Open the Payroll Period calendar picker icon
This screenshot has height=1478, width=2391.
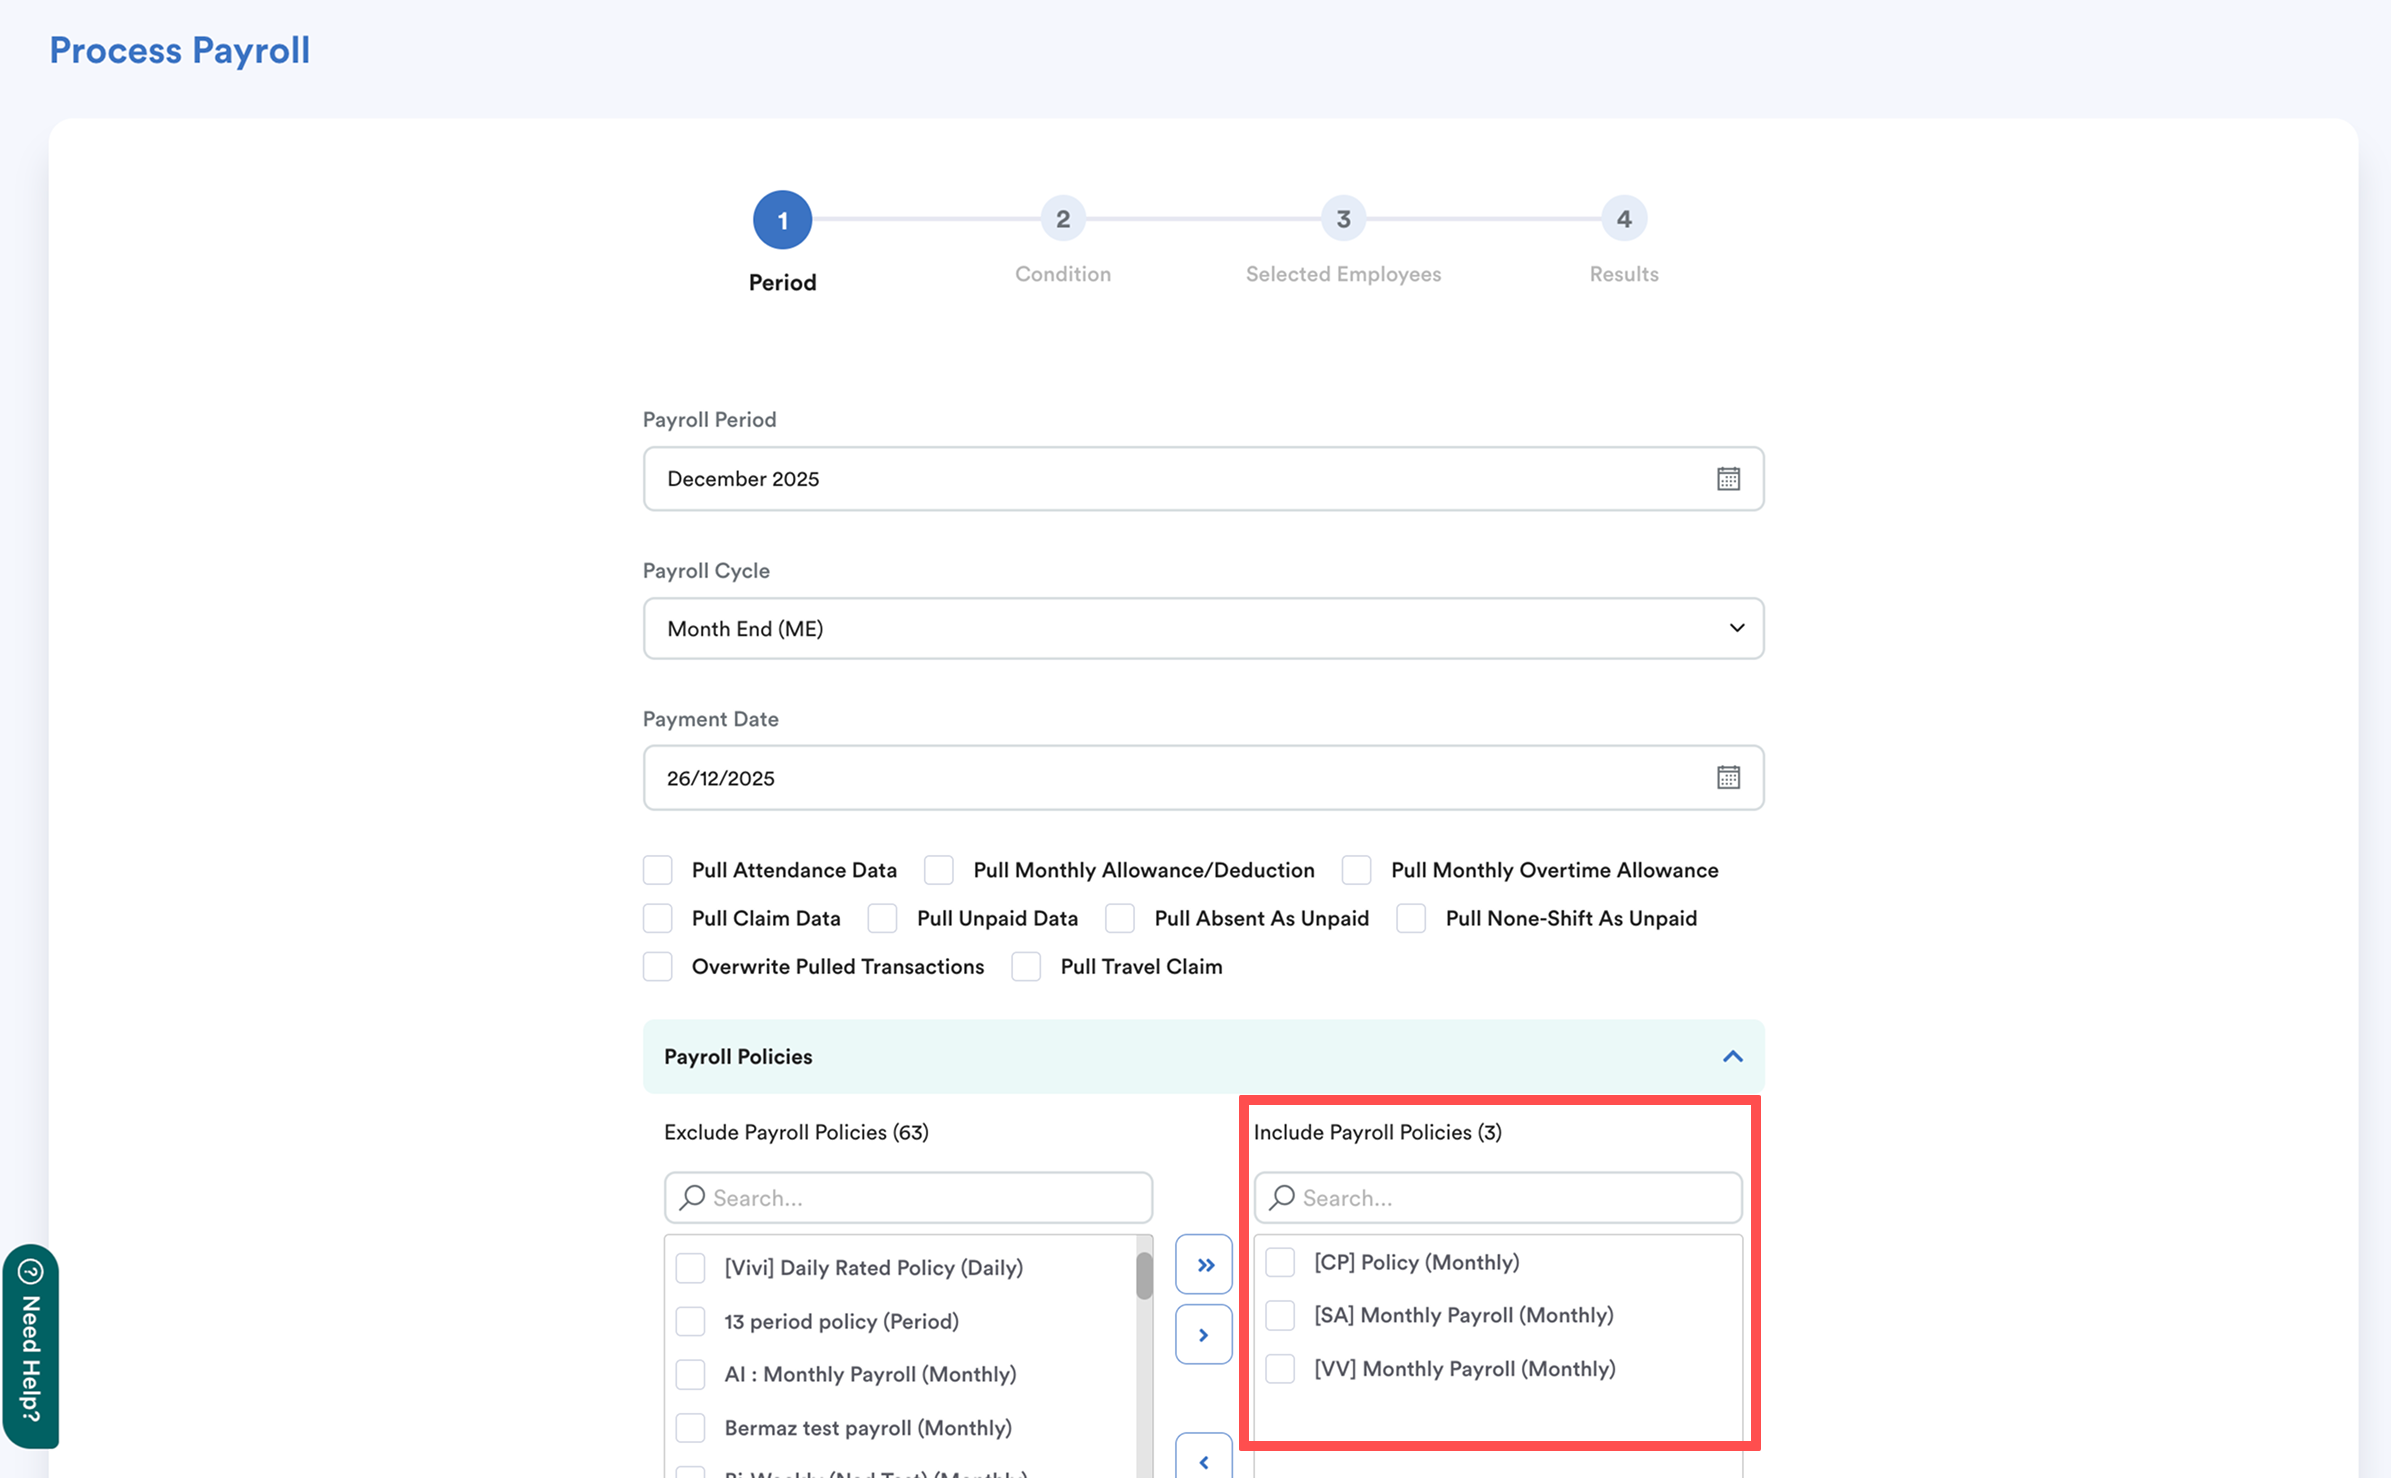(x=1728, y=479)
